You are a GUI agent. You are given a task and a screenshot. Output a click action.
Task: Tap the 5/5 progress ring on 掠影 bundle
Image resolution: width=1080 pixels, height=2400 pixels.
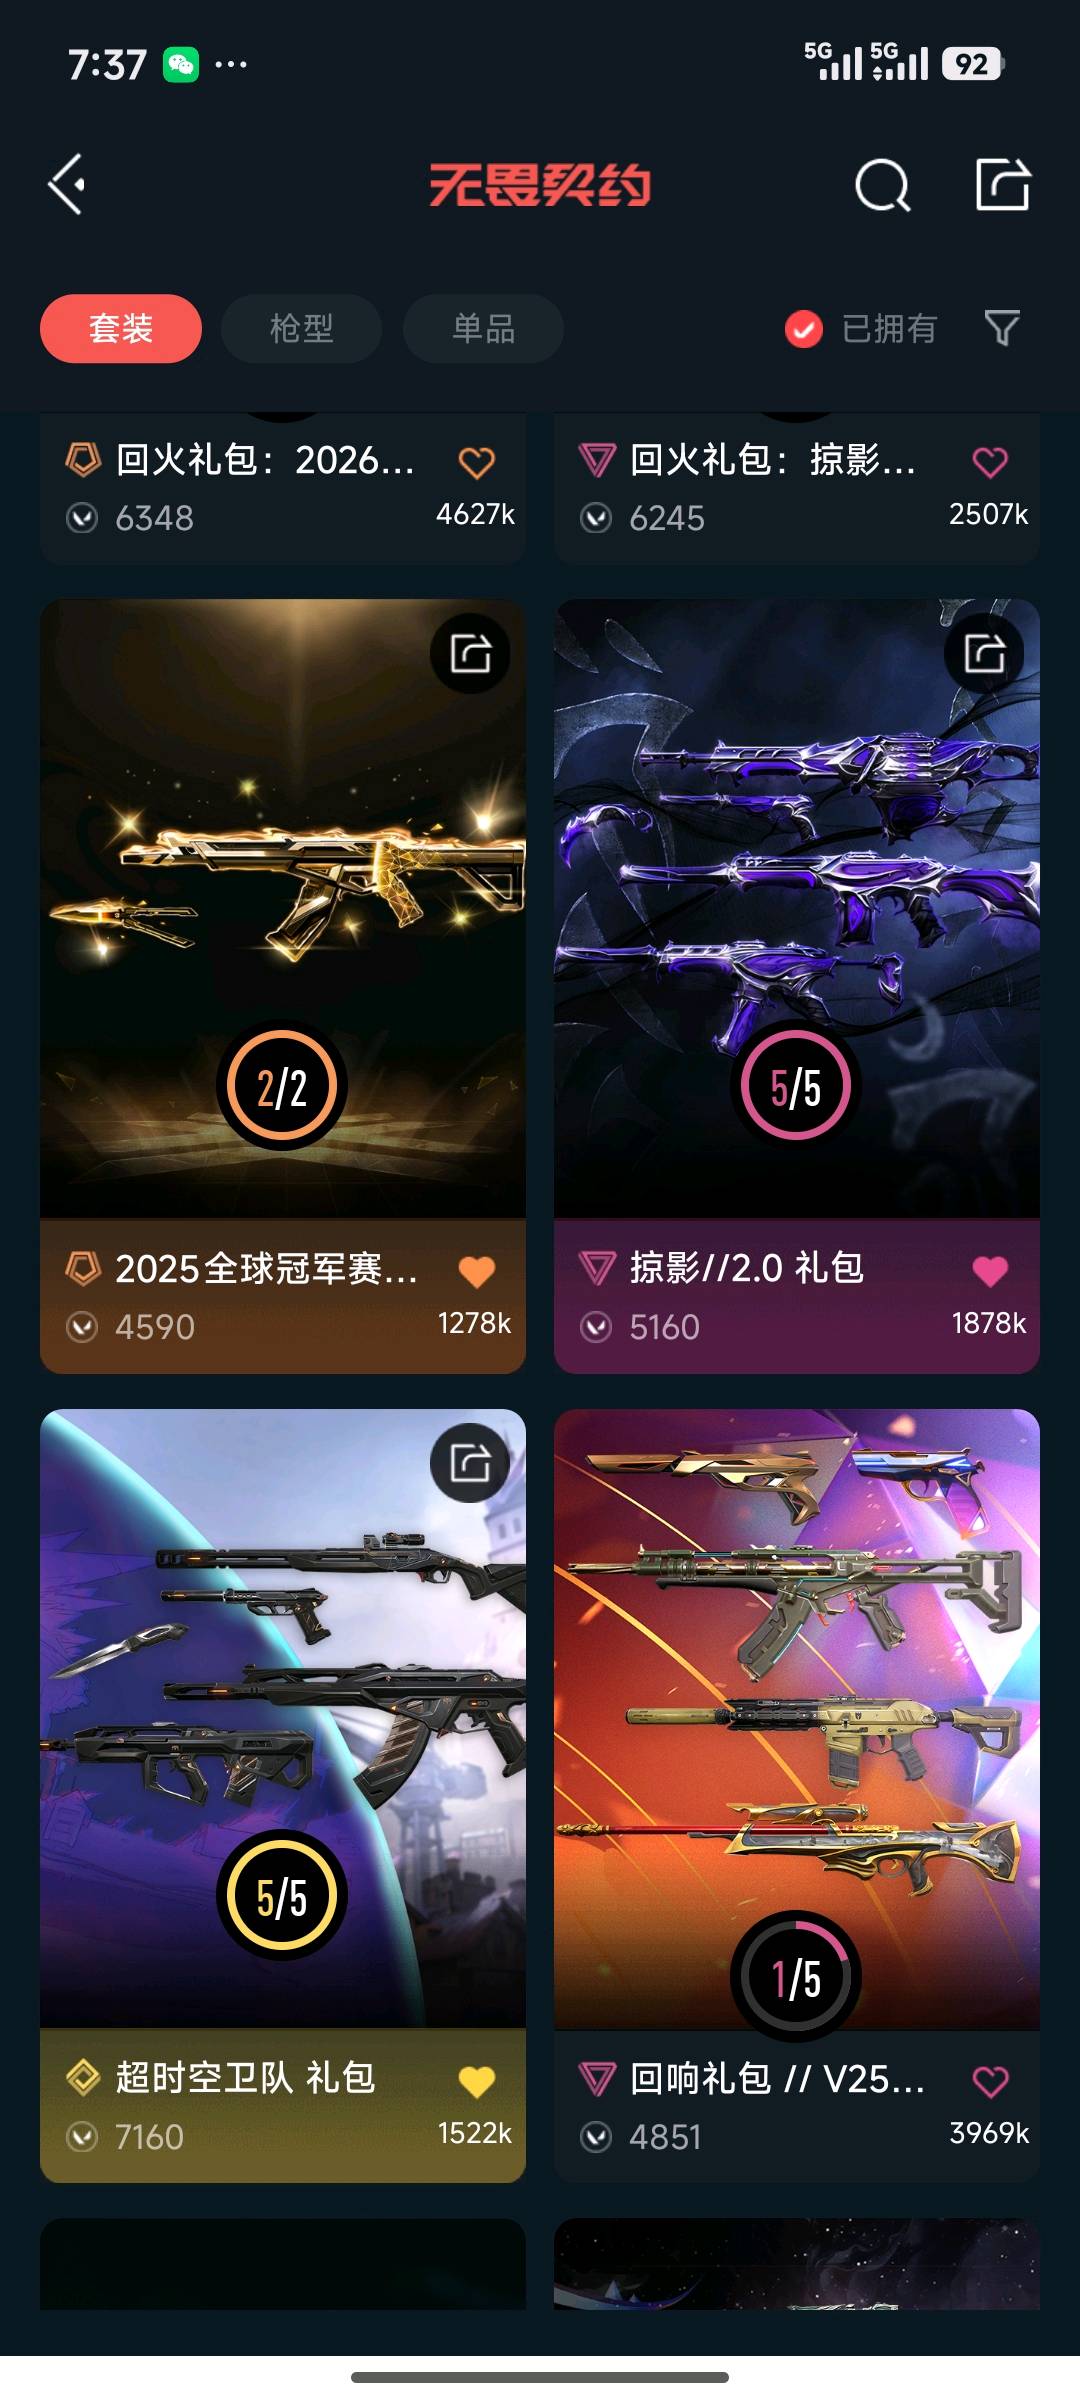[x=796, y=1086]
